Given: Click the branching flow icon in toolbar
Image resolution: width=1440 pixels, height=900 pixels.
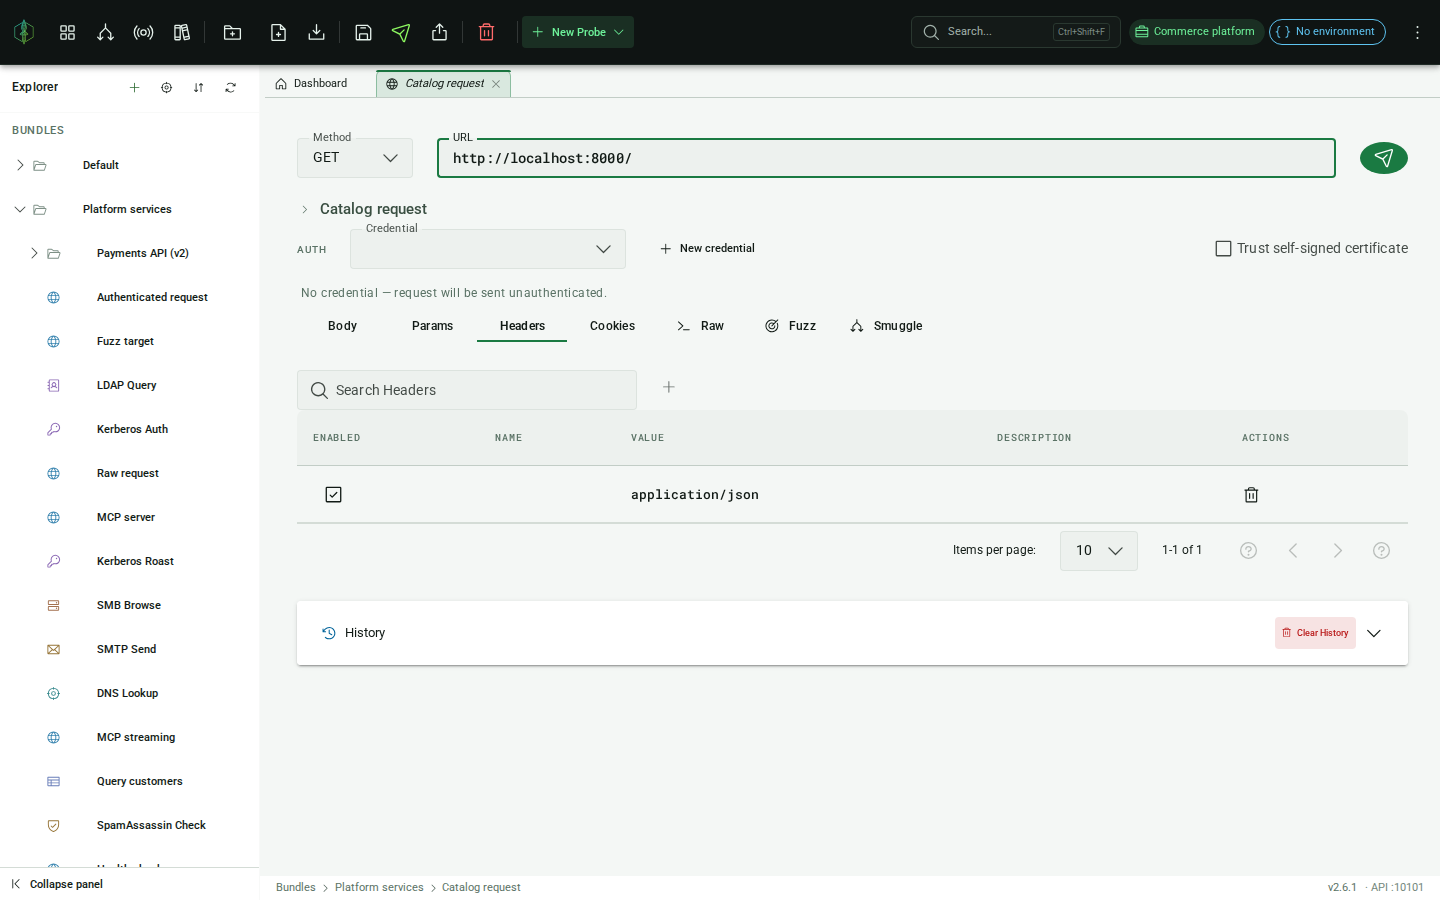Looking at the screenshot, I should (x=105, y=32).
